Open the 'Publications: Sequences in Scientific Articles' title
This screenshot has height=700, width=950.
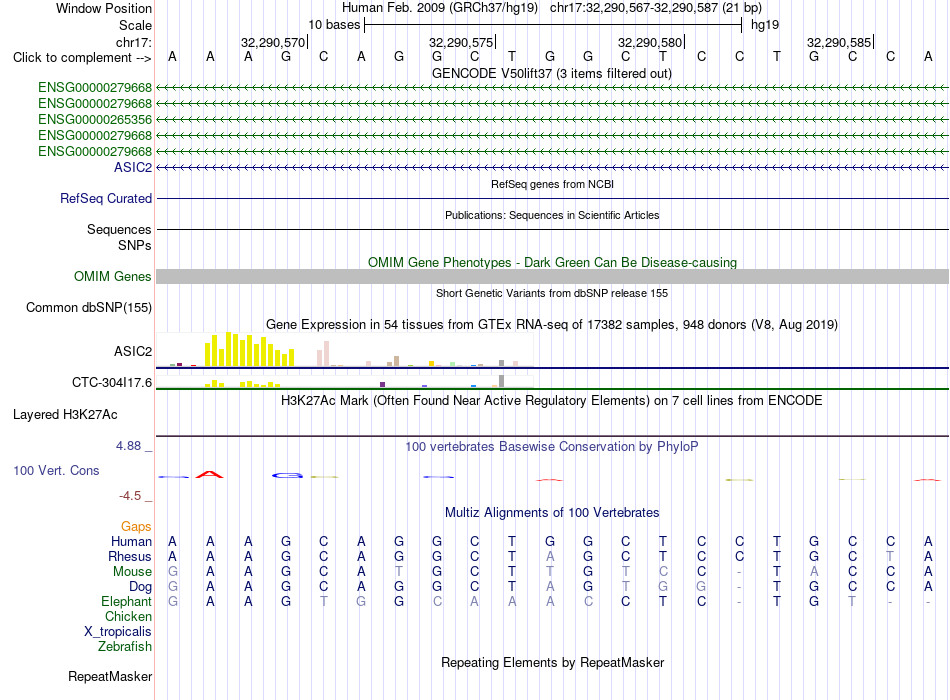click(552, 215)
